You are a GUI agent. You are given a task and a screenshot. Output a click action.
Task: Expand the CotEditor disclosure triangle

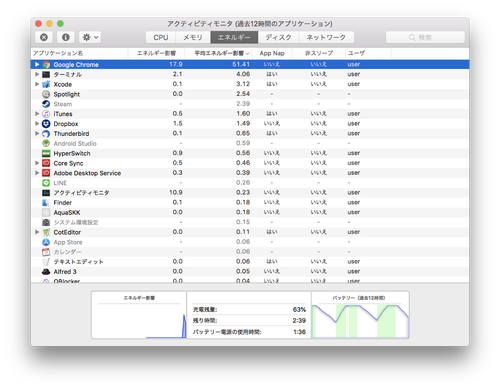[x=37, y=232]
